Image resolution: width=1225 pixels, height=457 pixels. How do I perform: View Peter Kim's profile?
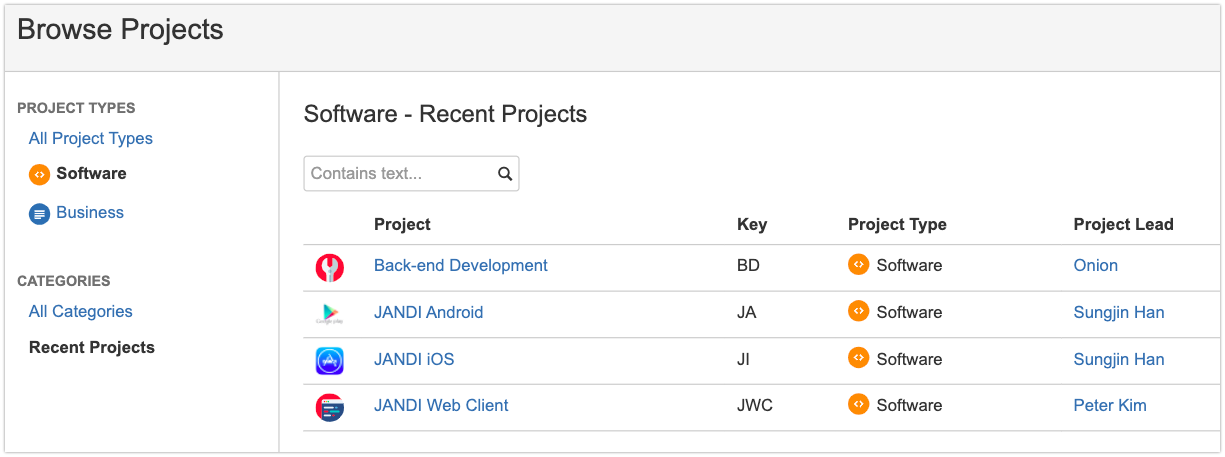pos(1110,405)
